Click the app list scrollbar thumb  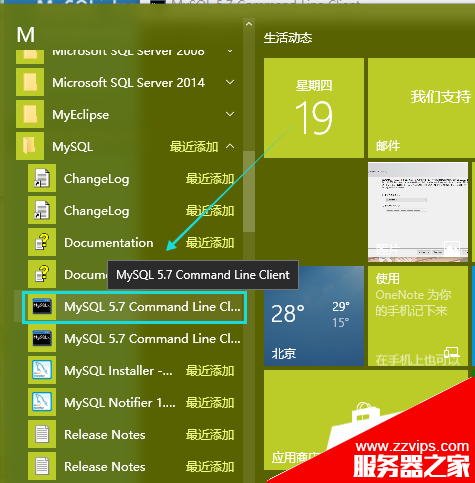click(x=249, y=191)
